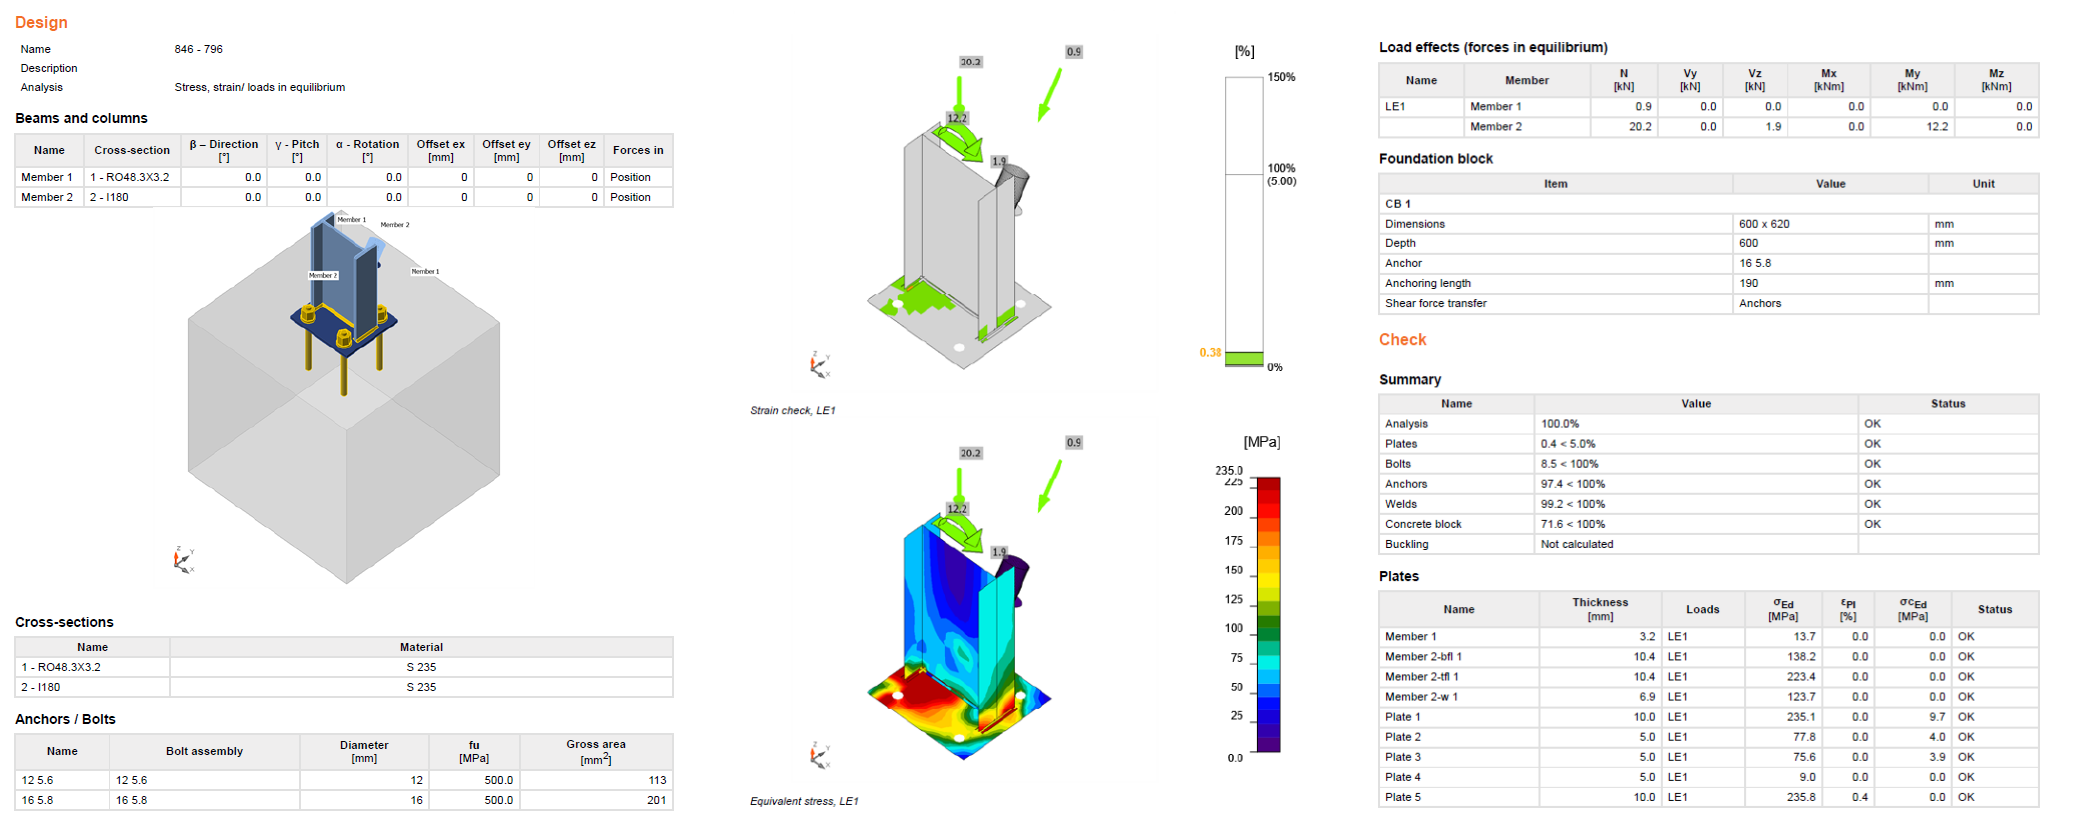Viewport: 2100px width, 828px height.
Task: Select the Analysis value "100.0%"
Action: point(1560,424)
